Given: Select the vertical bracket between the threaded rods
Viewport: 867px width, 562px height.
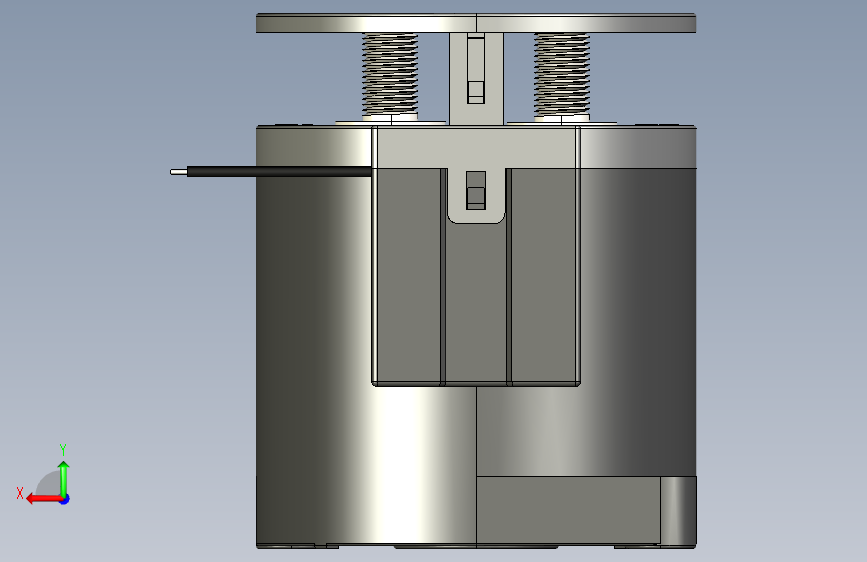Looking at the screenshot, I should click(x=476, y=79).
